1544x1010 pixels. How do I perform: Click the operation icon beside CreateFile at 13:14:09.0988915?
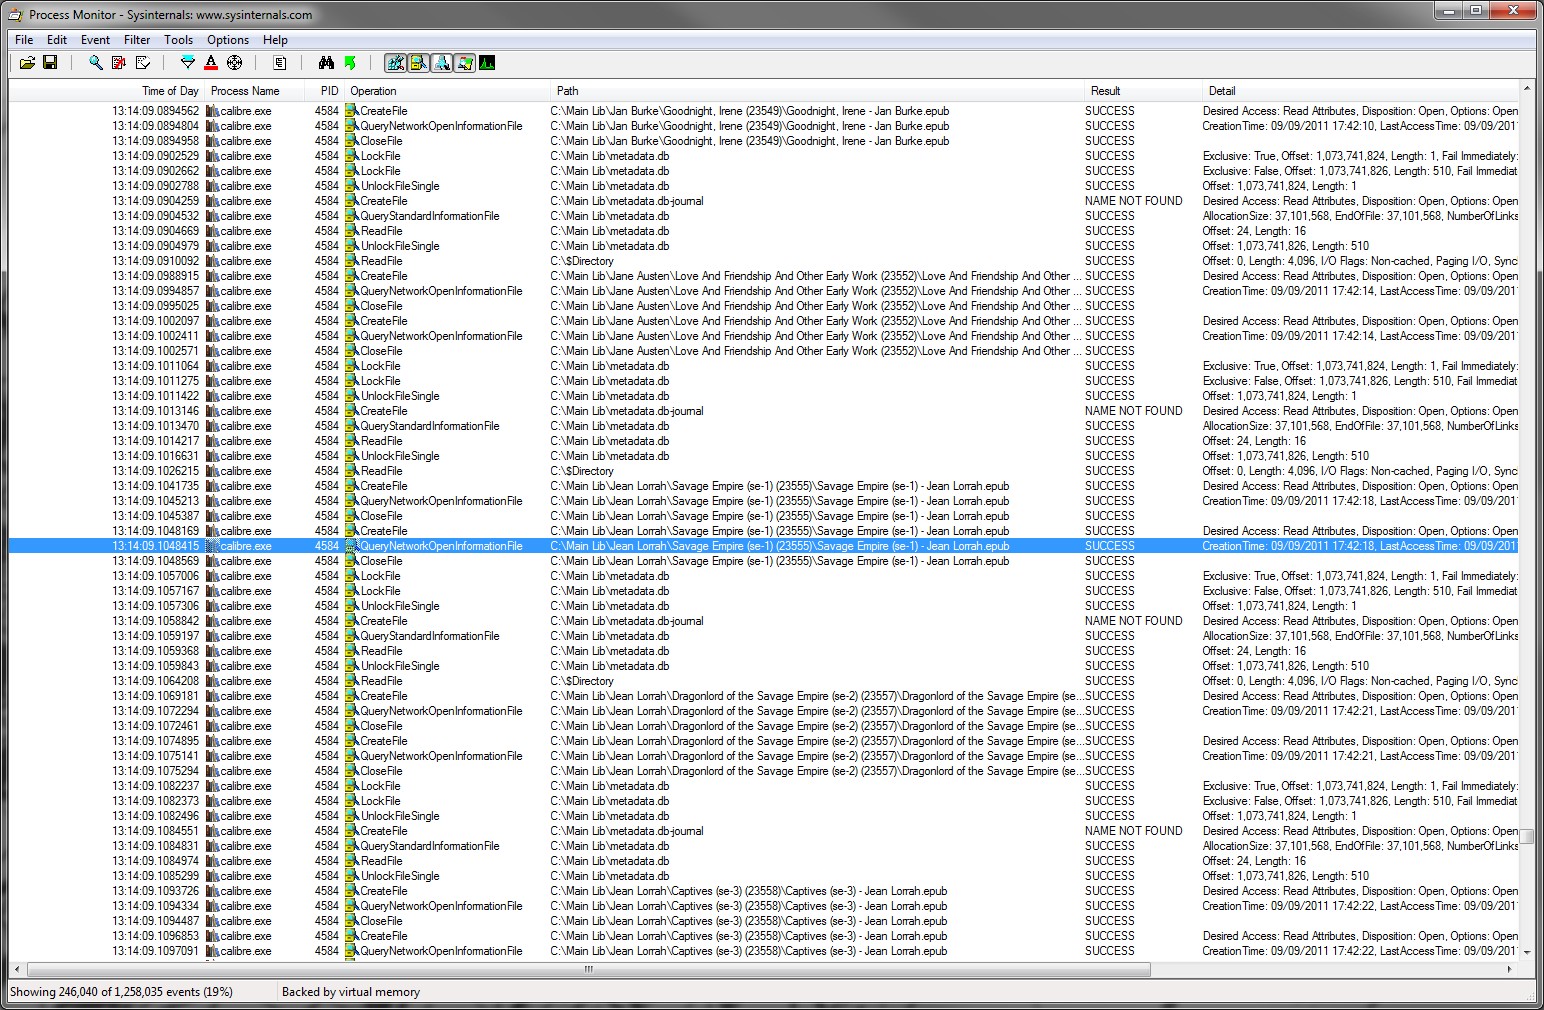[352, 276]
